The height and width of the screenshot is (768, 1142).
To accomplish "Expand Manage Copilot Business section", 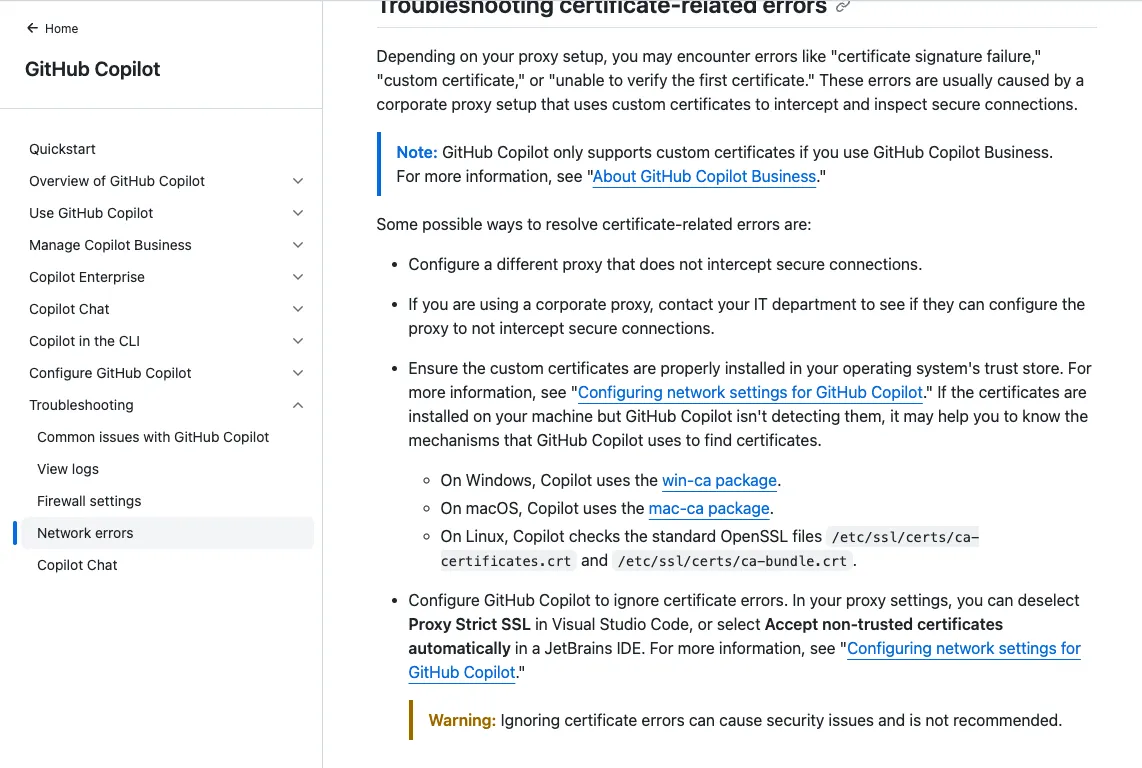I will [x=298, y=245].
